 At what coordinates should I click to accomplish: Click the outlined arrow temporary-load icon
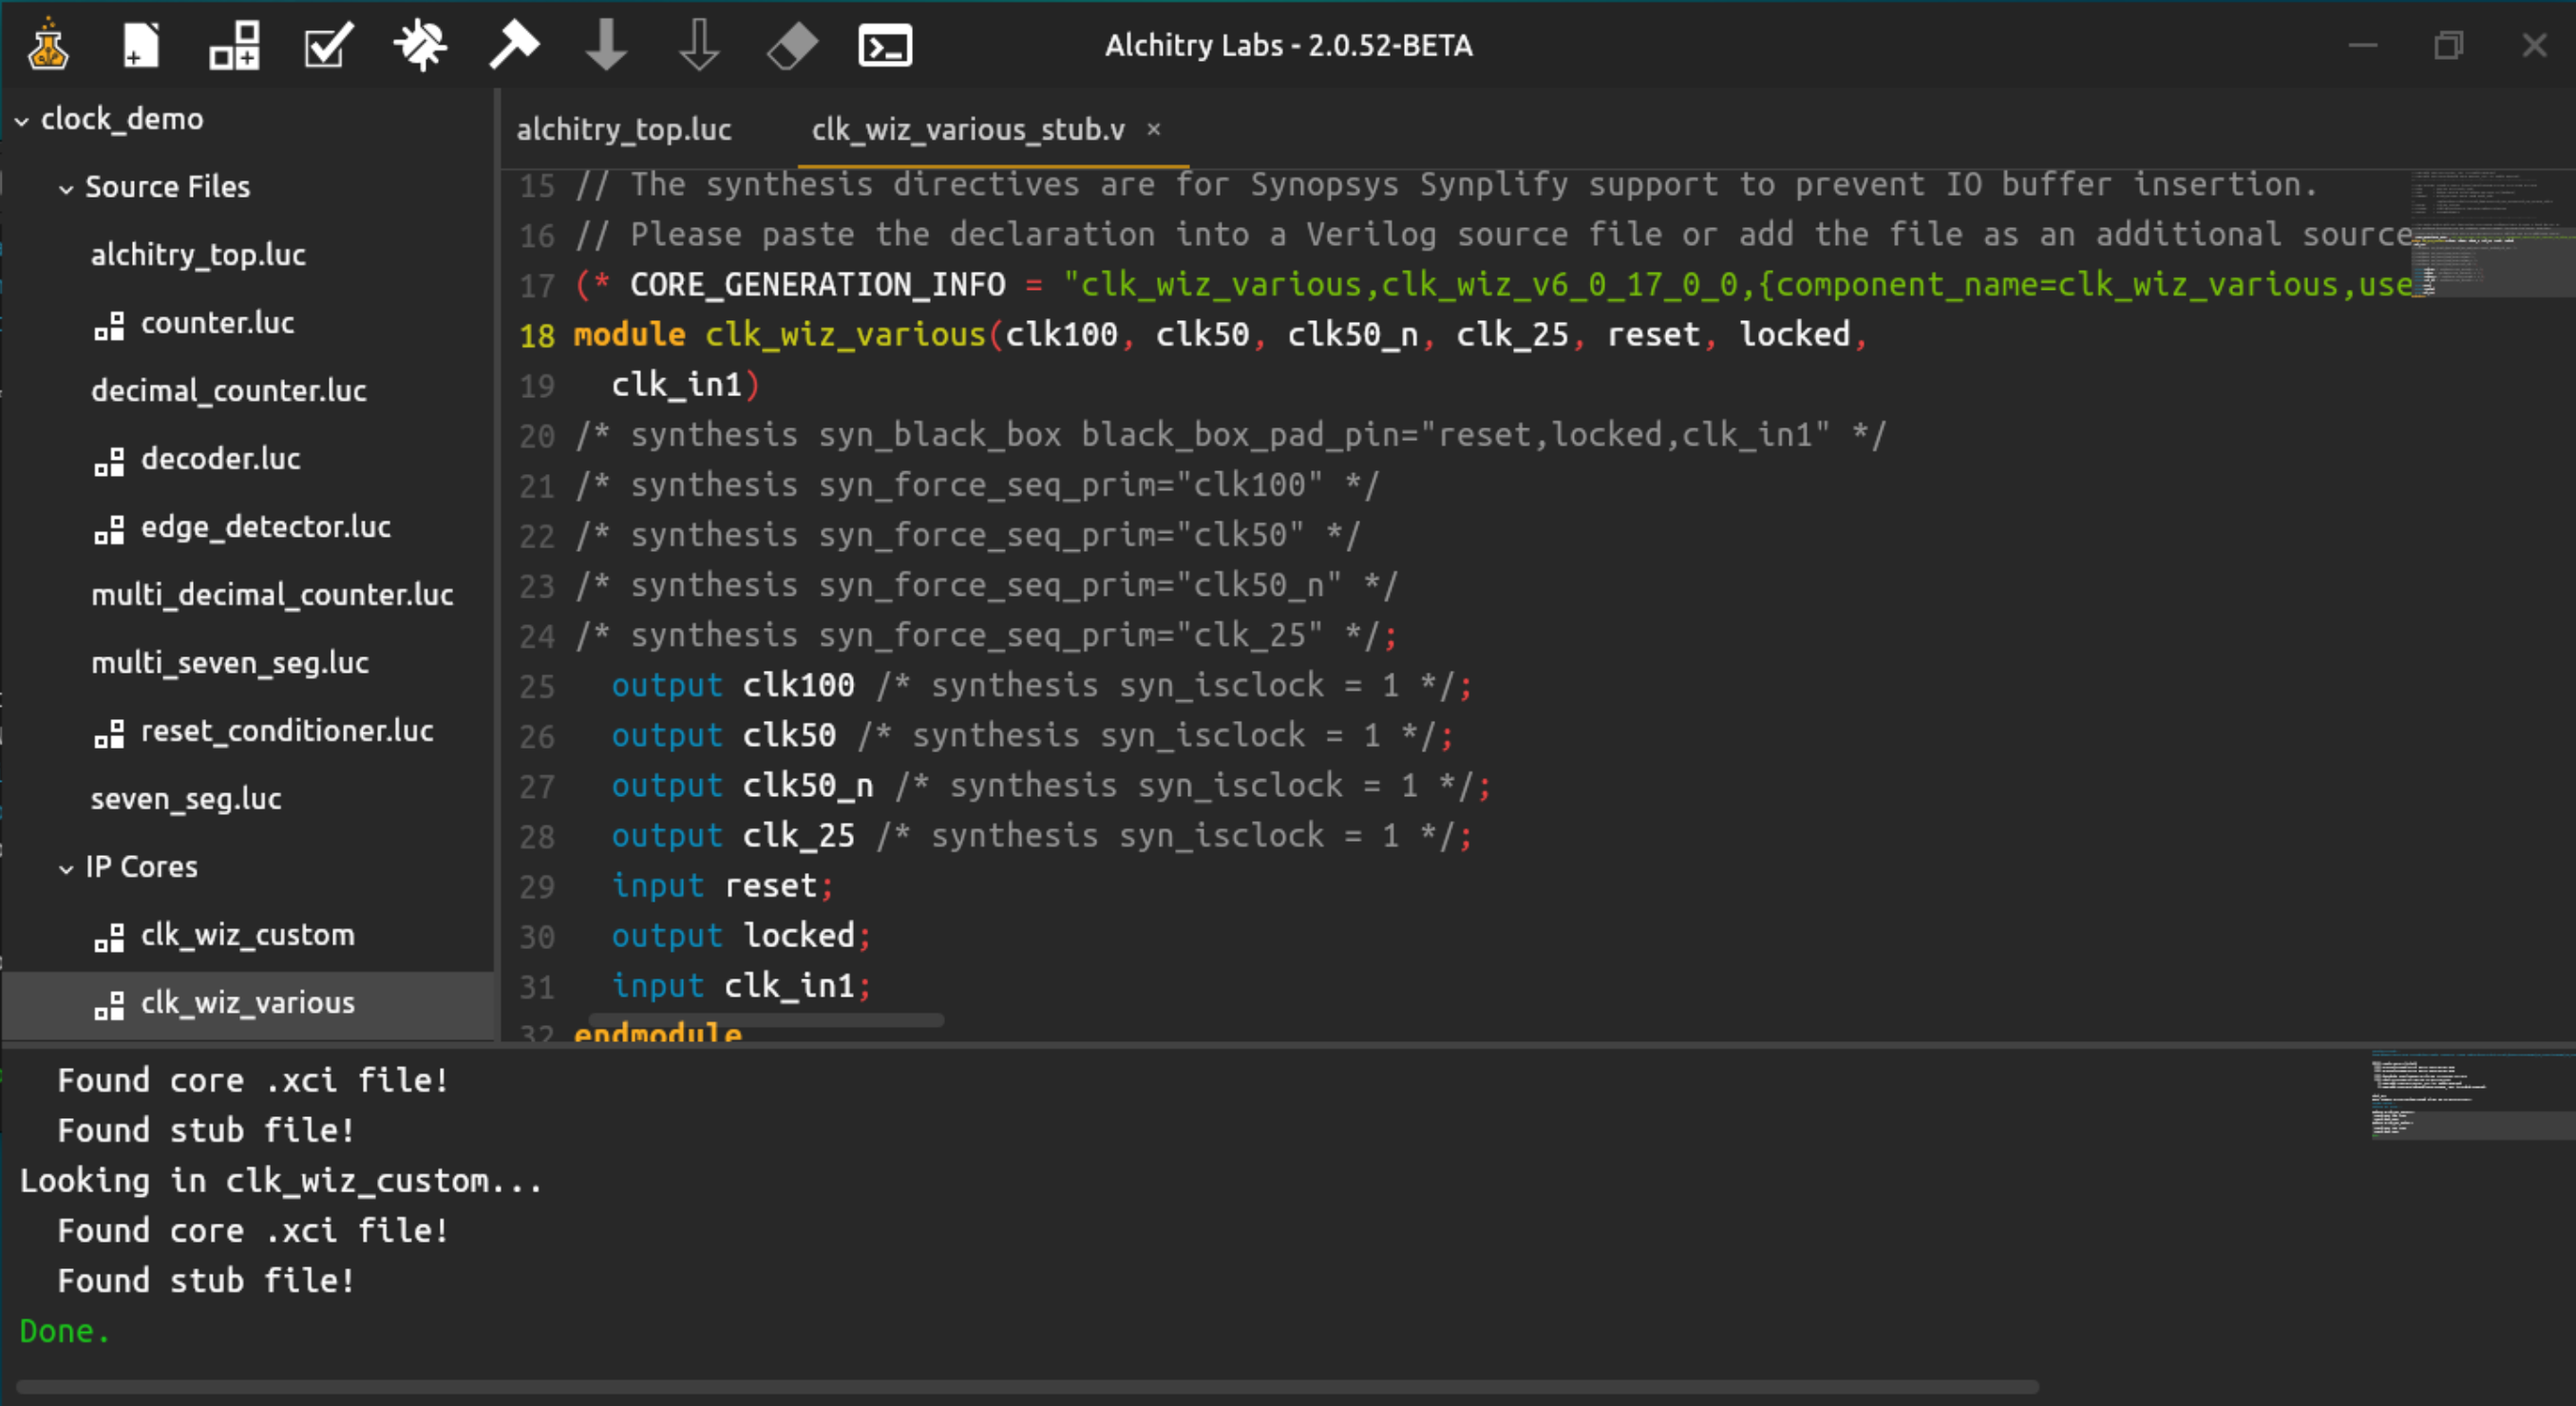(x=699, y=45)
